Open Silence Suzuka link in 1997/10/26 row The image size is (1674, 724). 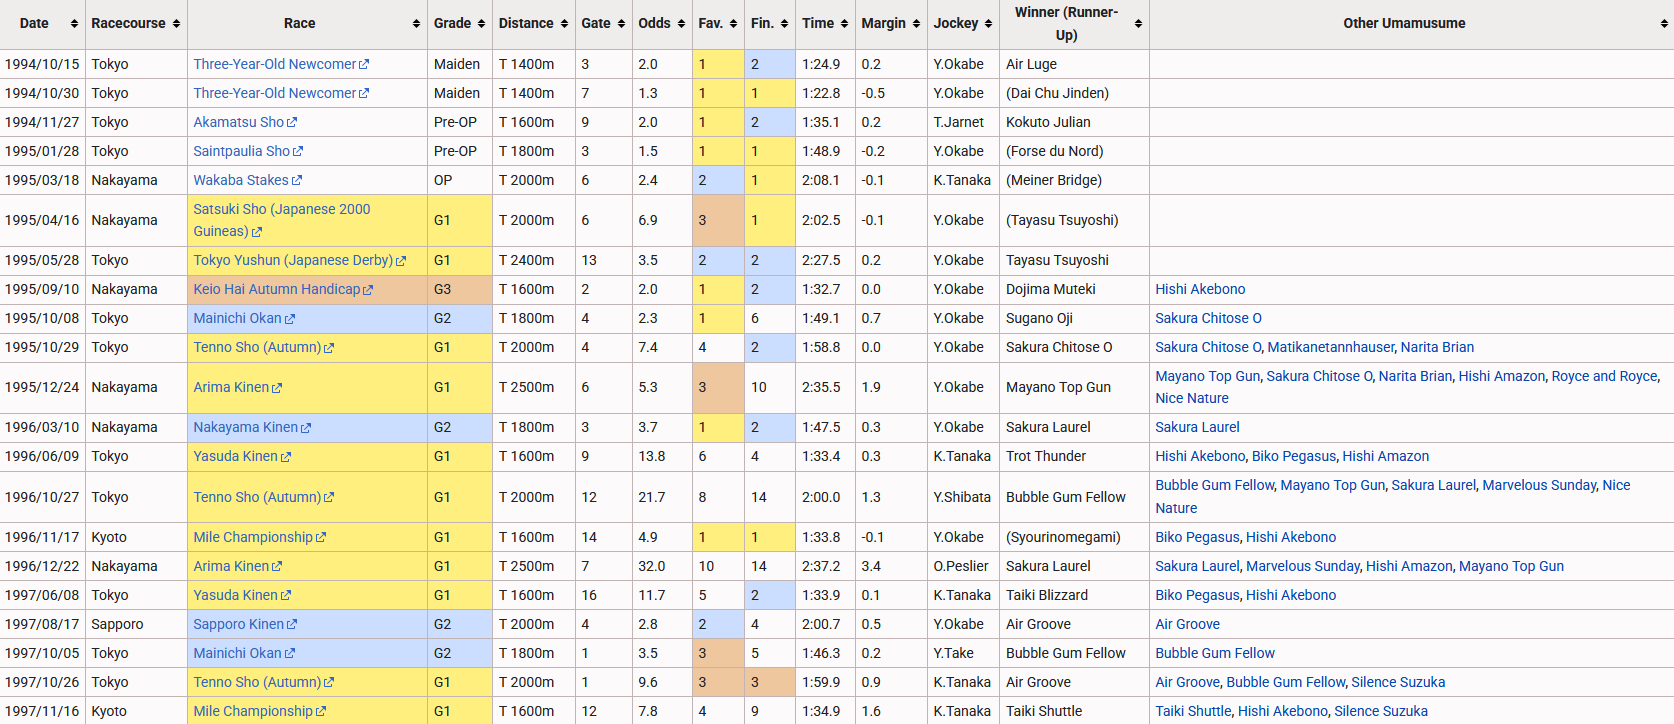1398,682
